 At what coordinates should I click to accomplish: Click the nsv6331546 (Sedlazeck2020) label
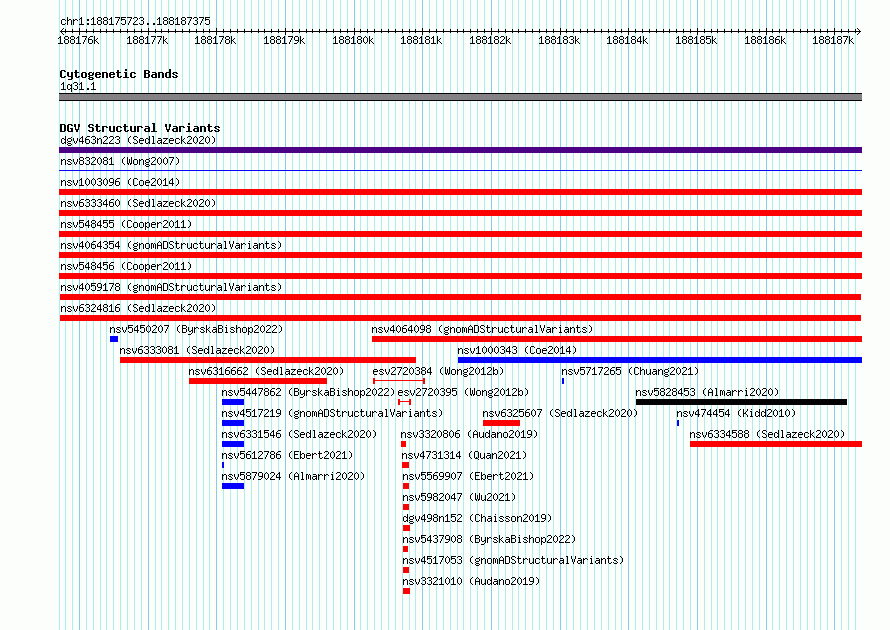point(299,434)
